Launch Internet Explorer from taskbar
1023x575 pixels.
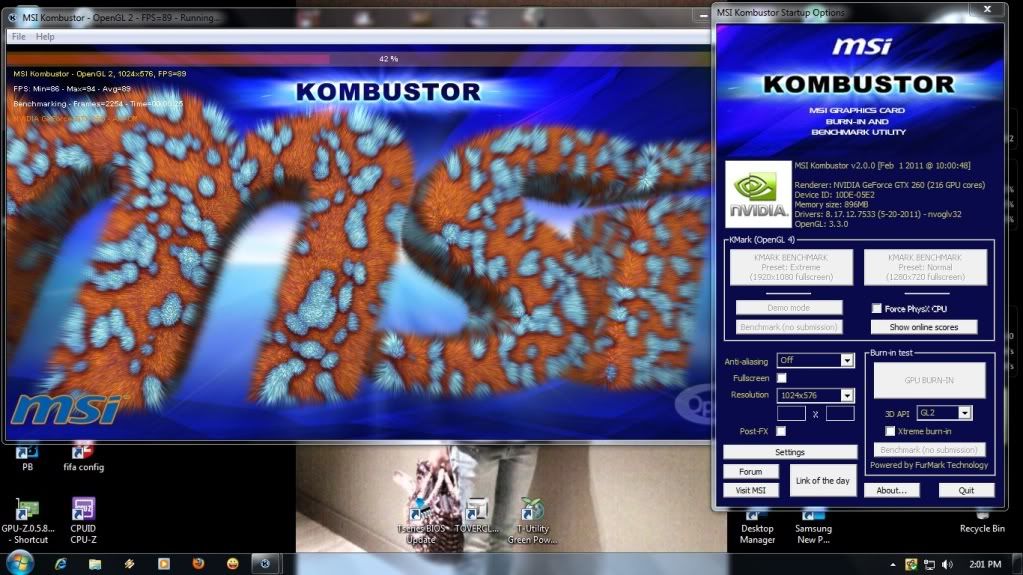point(61,564)
